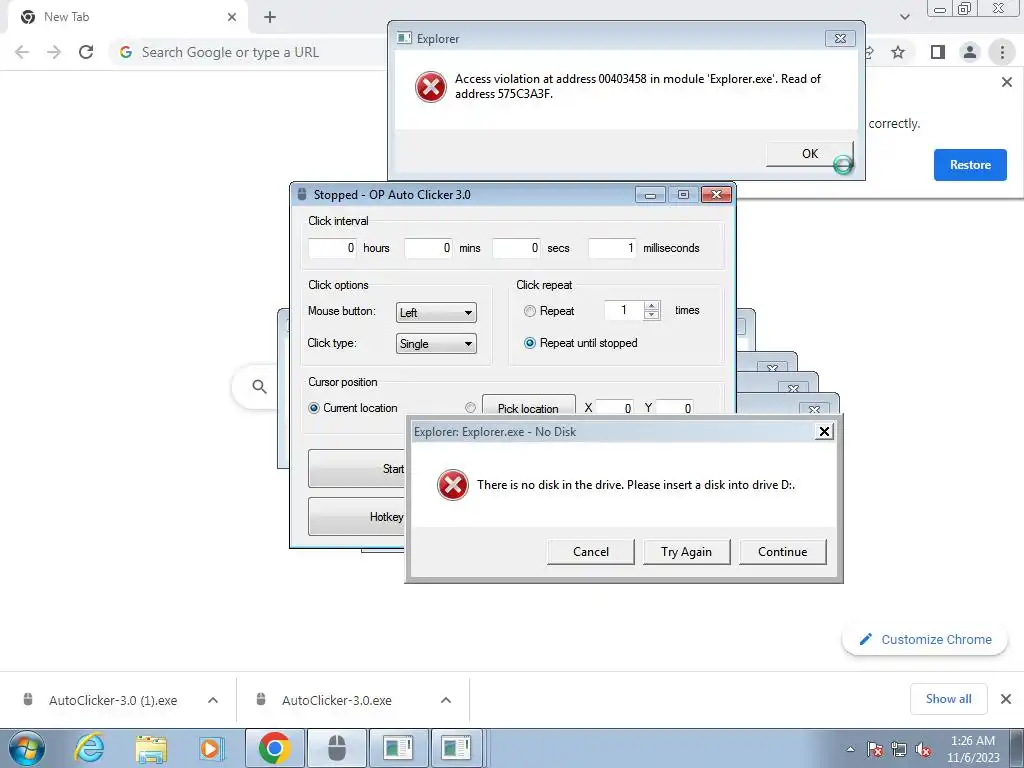Select the radio button beside Pick location
Image resolution: width=1024 pixels, height=768 pixels.
click(x=470, y=408)
